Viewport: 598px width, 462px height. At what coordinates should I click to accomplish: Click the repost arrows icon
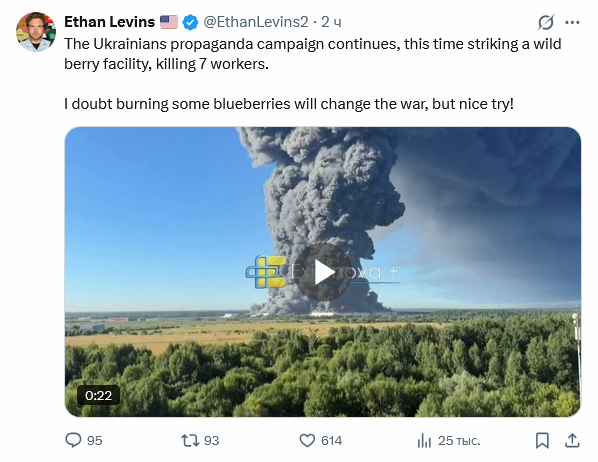[x=190, y=440]
